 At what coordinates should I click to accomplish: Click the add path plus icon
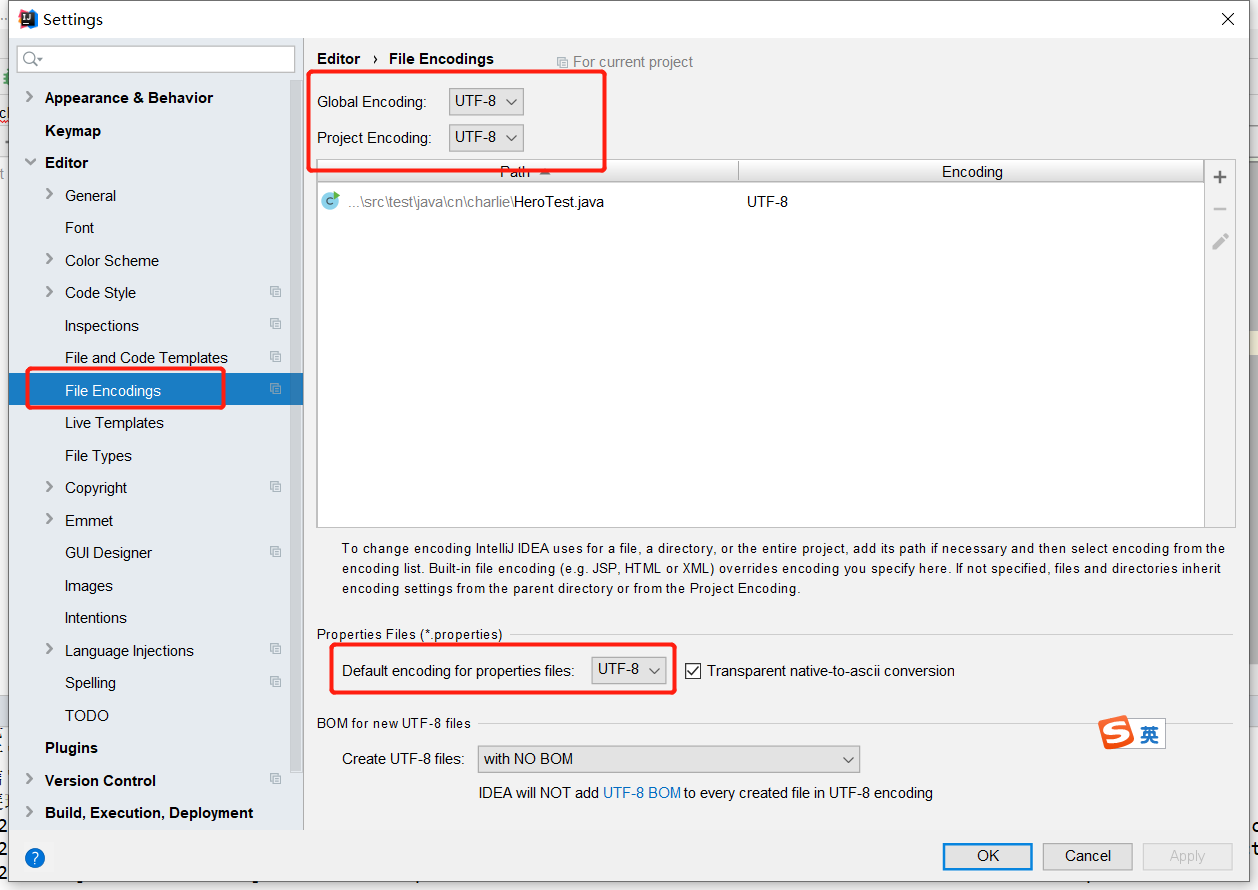(x=1219, y=178)
